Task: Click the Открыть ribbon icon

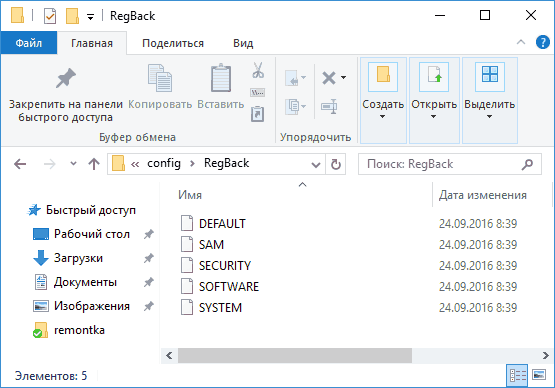Action: [x=434, y=76]
